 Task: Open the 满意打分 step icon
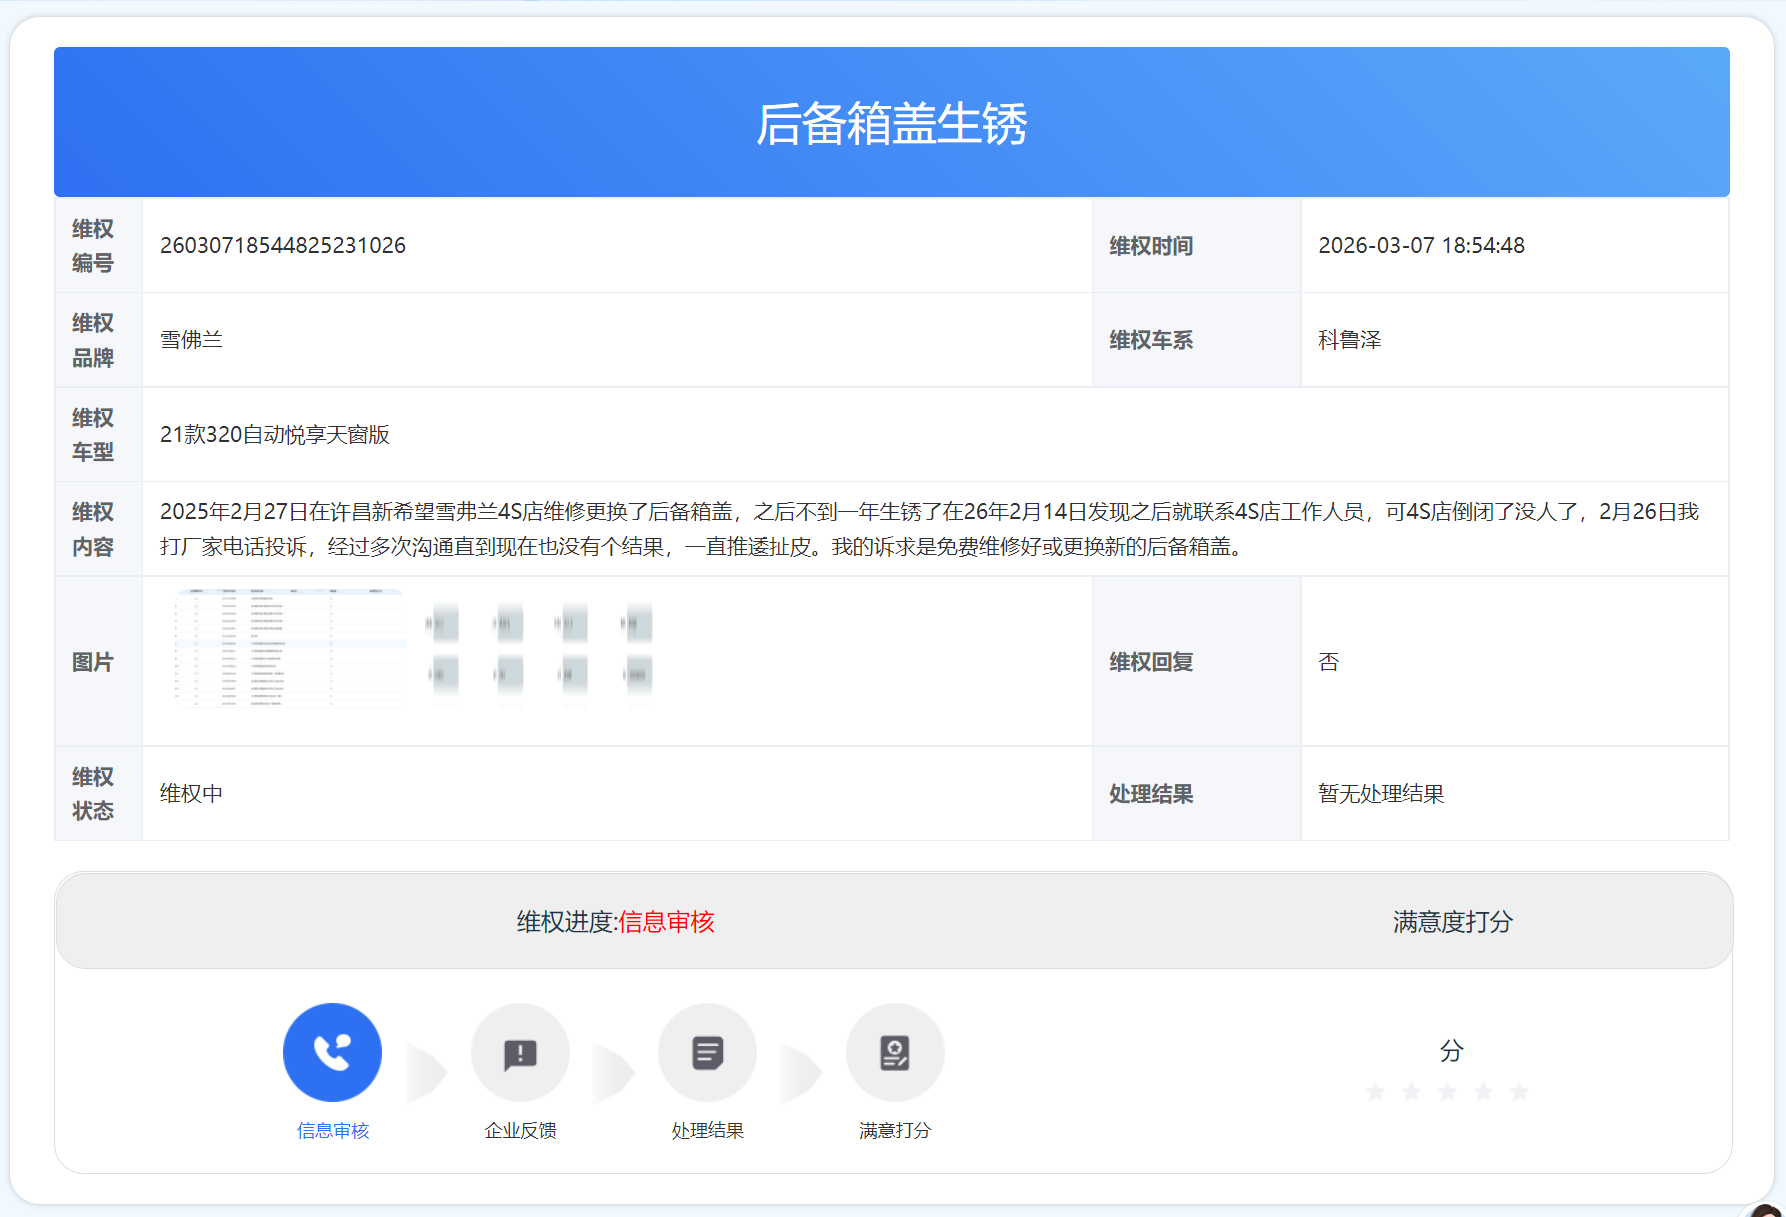tap(895, 1052)
